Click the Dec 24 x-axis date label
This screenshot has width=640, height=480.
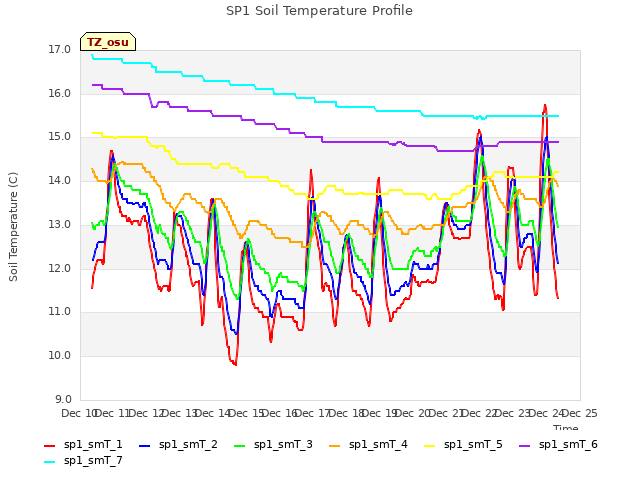[x=546, y=413]
